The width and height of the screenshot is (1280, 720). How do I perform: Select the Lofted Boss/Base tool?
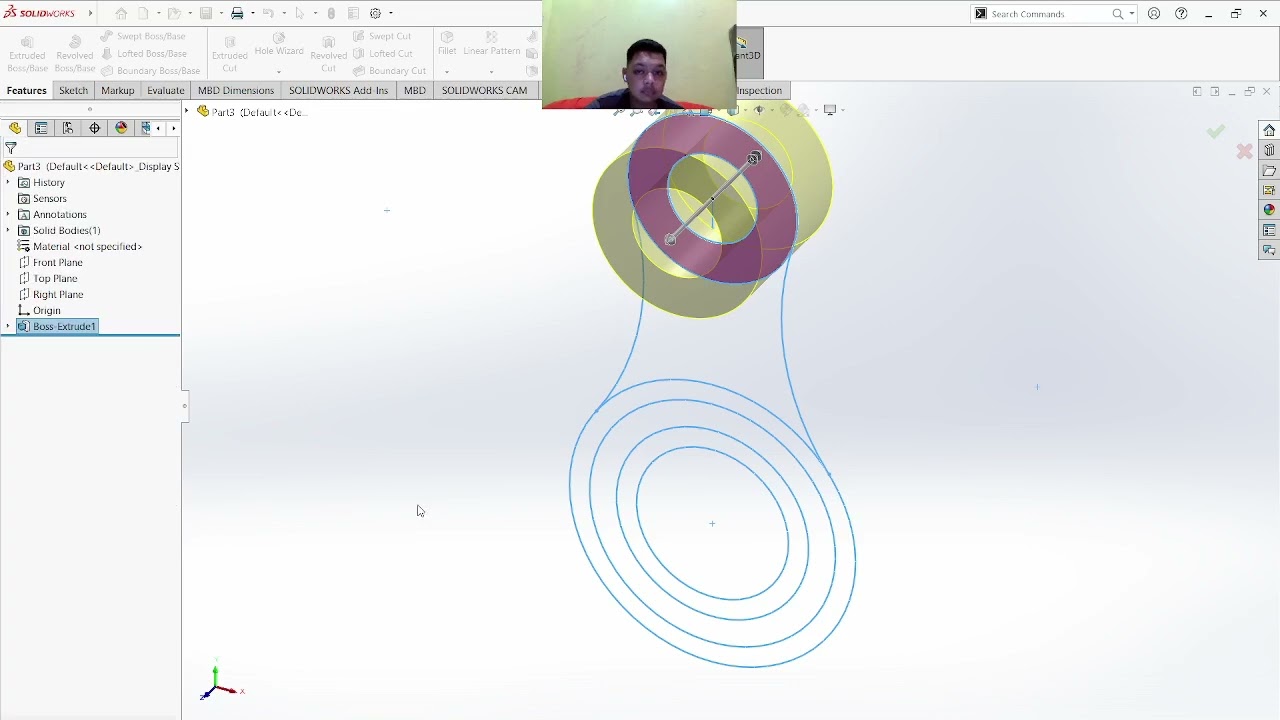(x=143, y=53)
